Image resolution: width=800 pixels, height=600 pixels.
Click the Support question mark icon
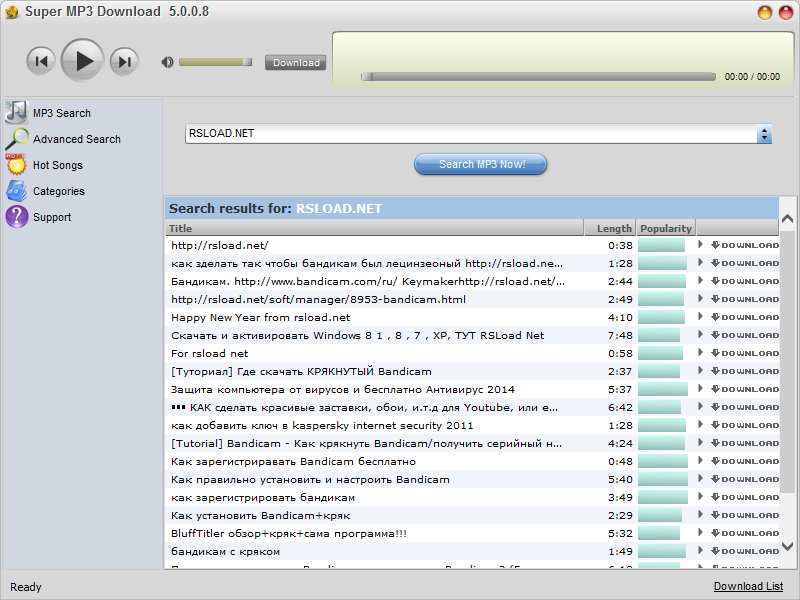point(16,217)
